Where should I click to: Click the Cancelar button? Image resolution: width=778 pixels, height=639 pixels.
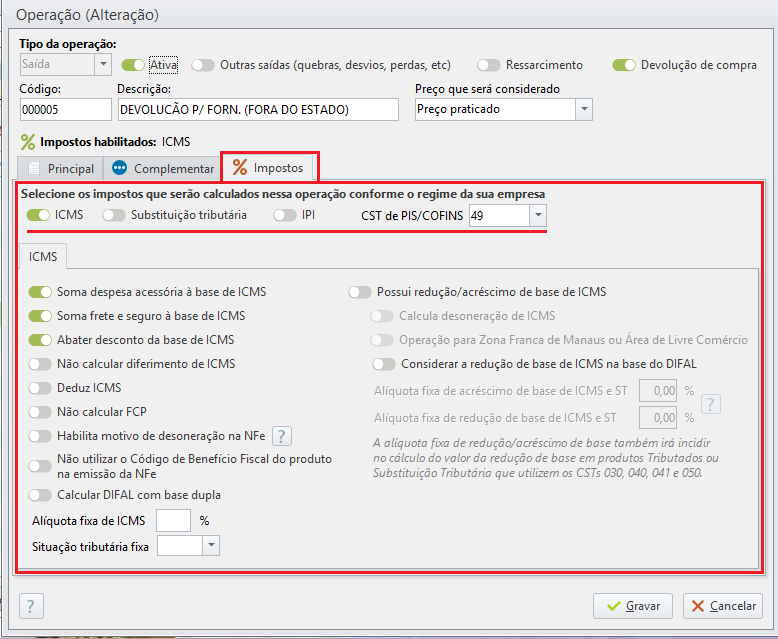tap(723, 606)
